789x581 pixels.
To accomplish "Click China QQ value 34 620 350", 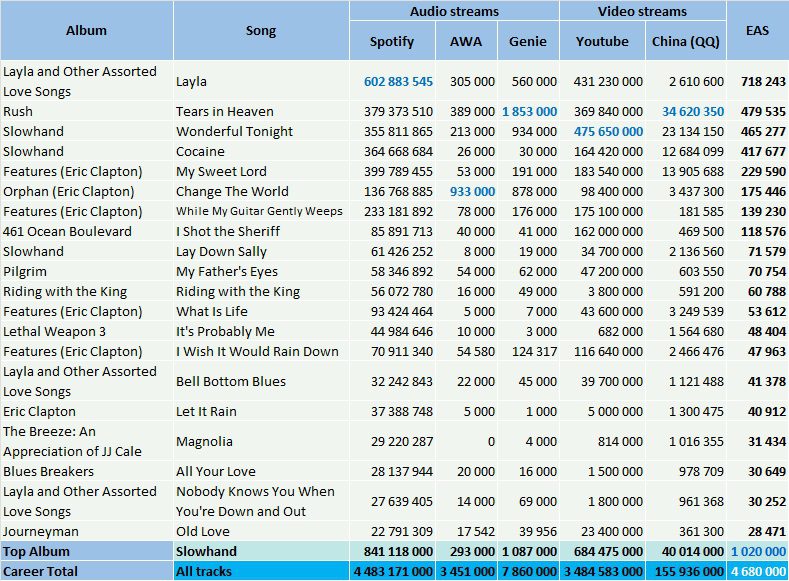I will (x=693, y=111).
